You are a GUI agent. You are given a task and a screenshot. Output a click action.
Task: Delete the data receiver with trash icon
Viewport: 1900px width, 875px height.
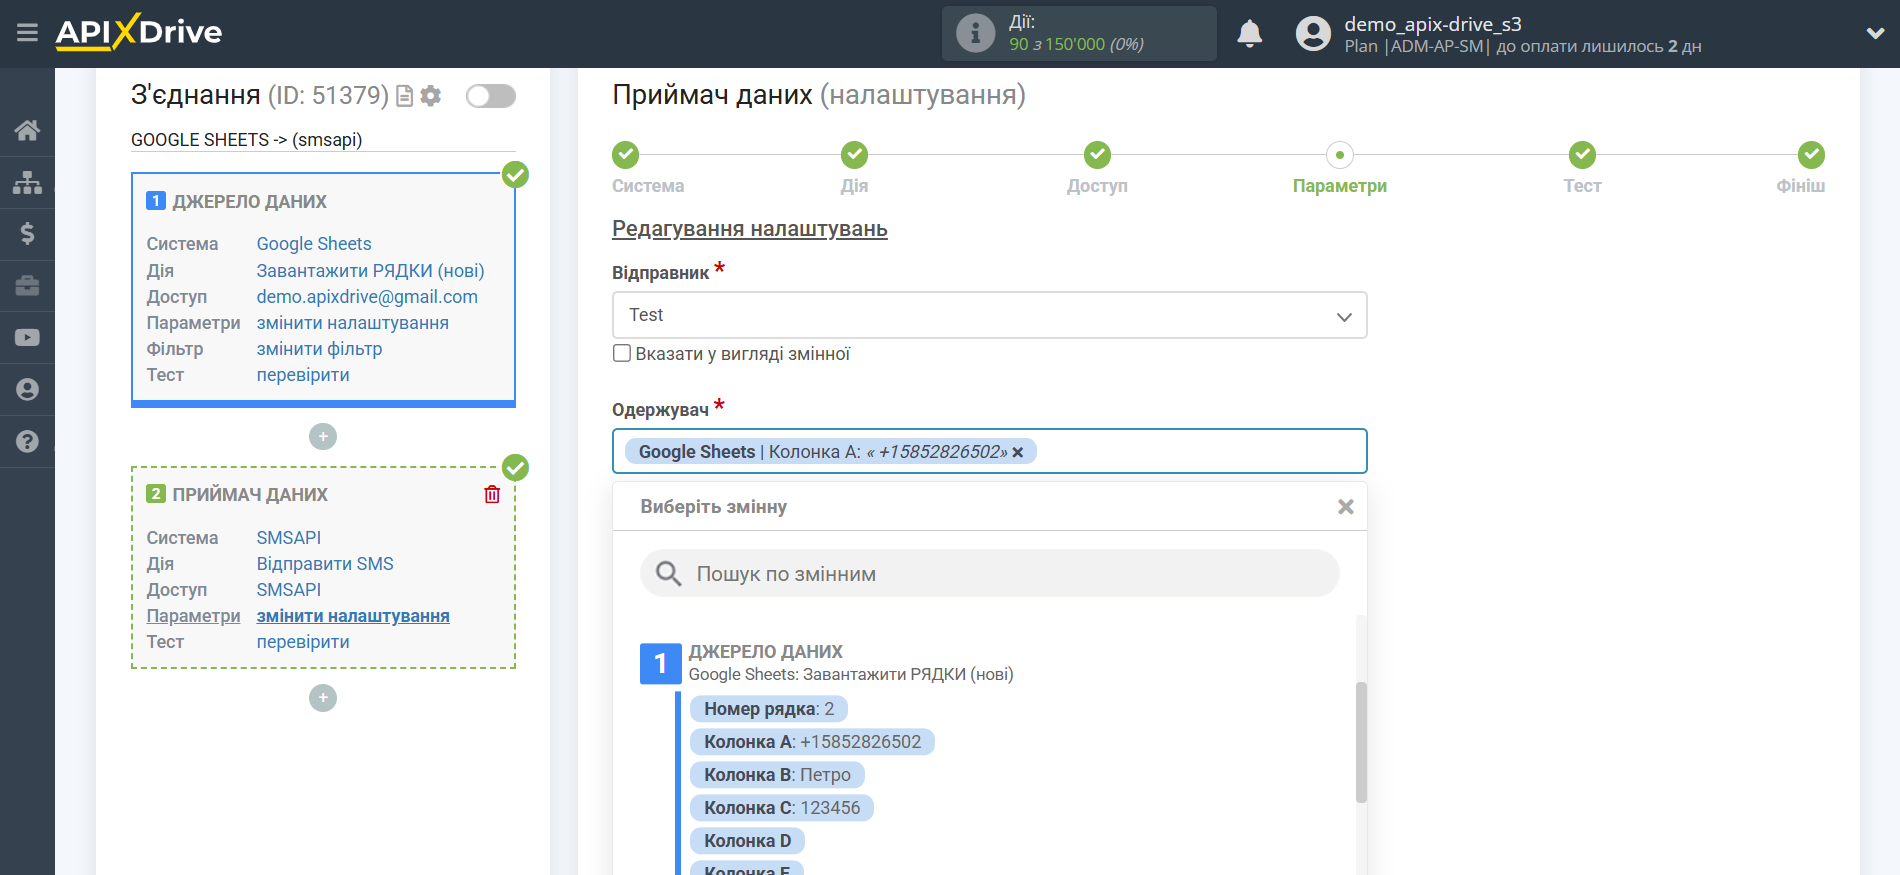492,494
